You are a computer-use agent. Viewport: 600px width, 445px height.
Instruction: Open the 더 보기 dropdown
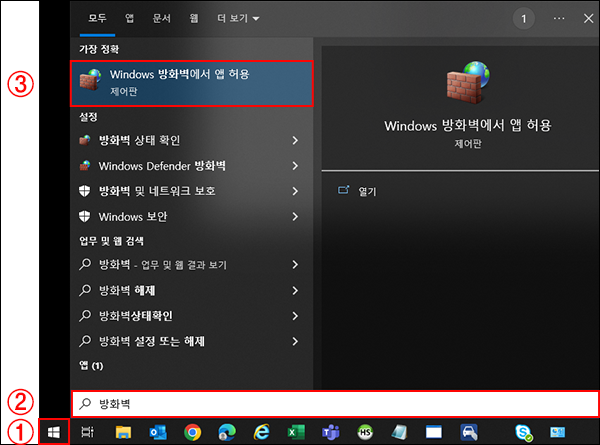click(x=238, y=18)
